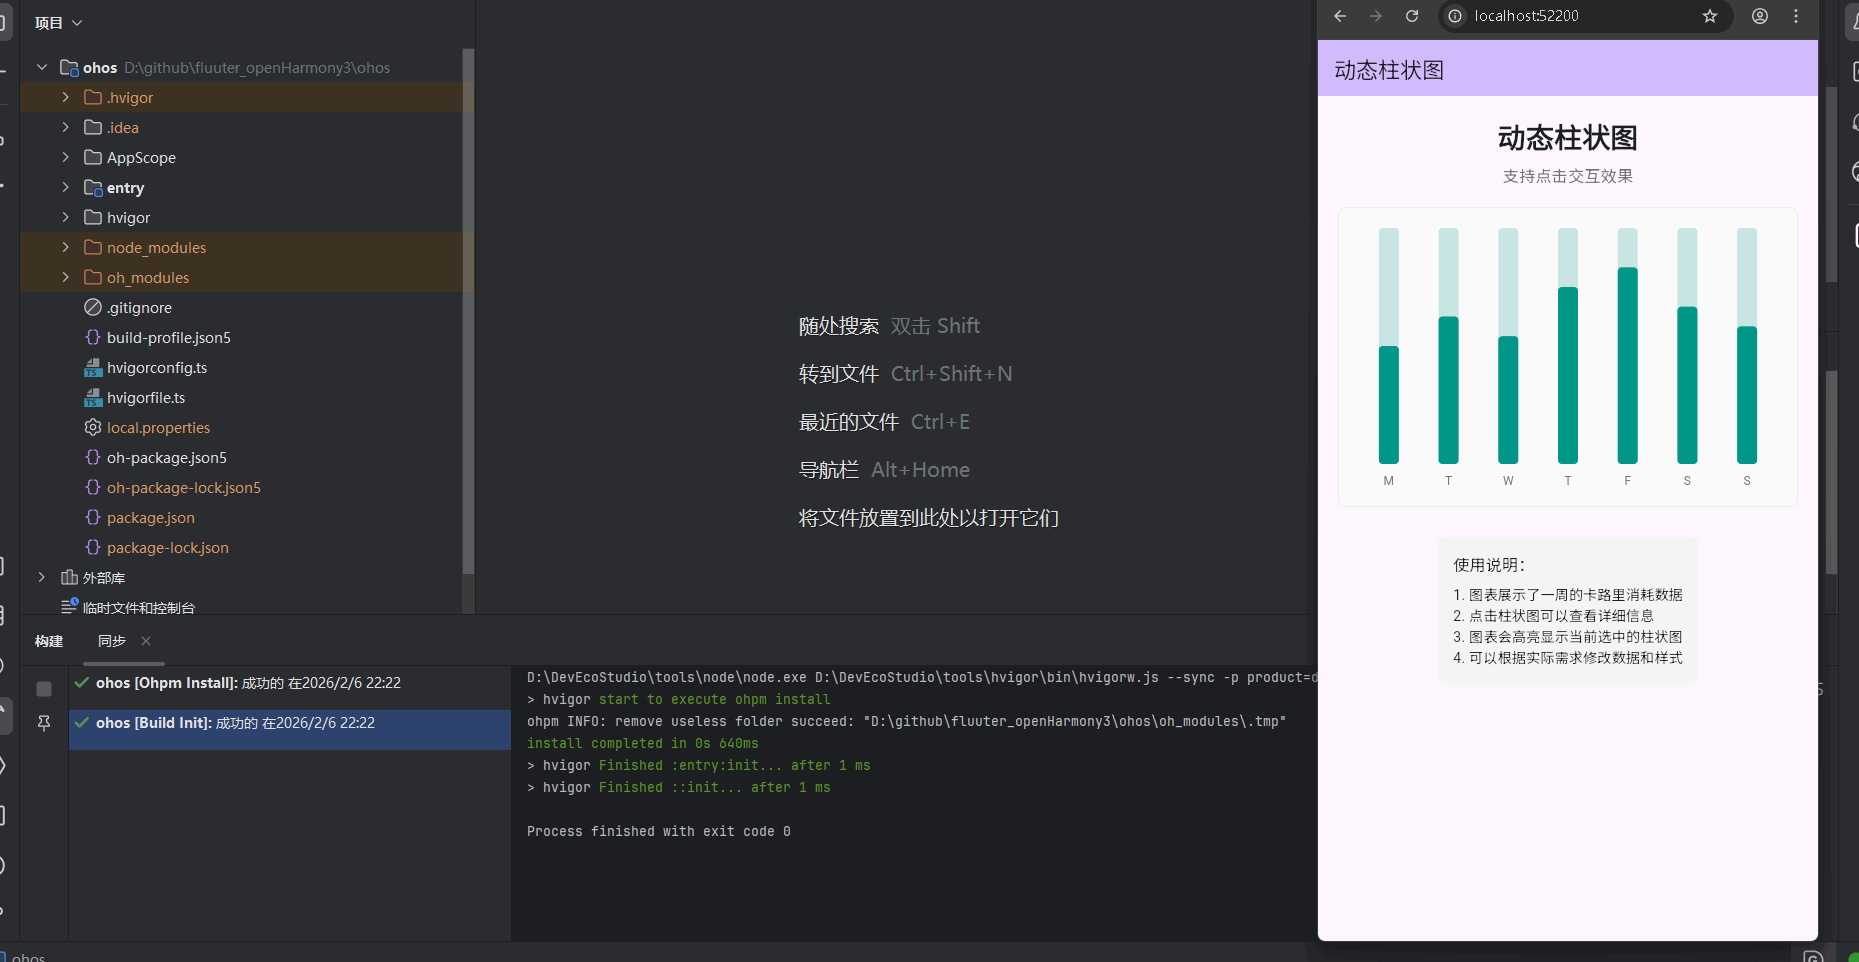Viewport: 1859px width, 962px height.
Task: Select local.properties file
Action: pos(158,428)
